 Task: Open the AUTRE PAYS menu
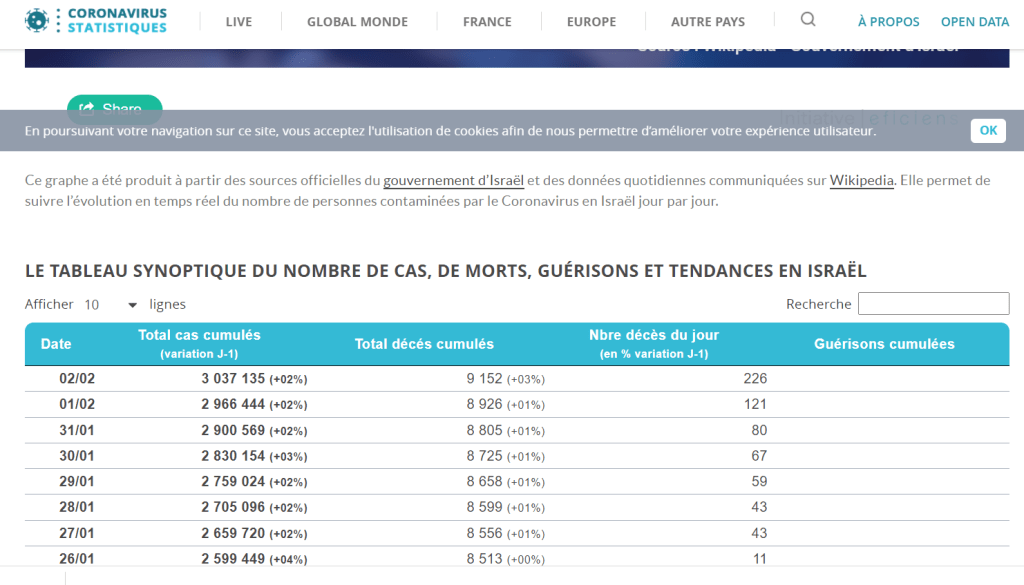point(708,22)
